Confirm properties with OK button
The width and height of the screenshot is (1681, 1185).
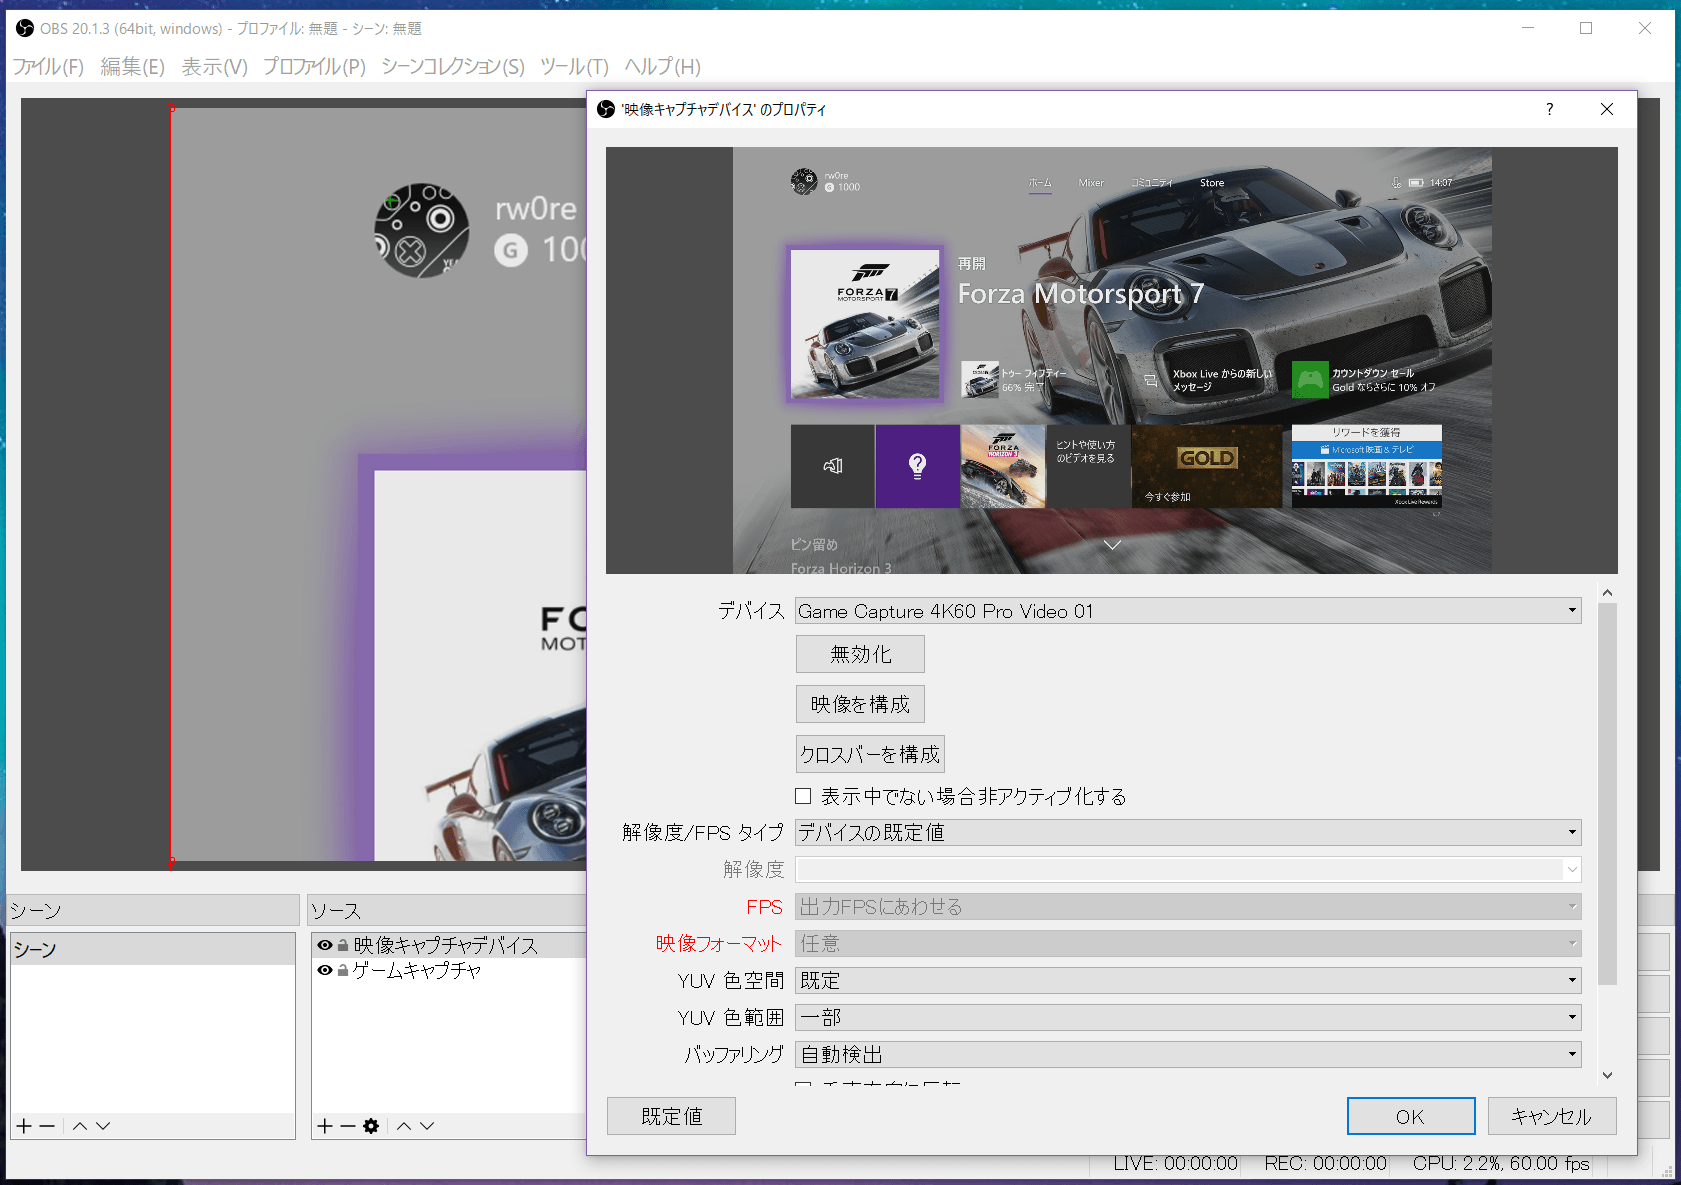1411,1116
